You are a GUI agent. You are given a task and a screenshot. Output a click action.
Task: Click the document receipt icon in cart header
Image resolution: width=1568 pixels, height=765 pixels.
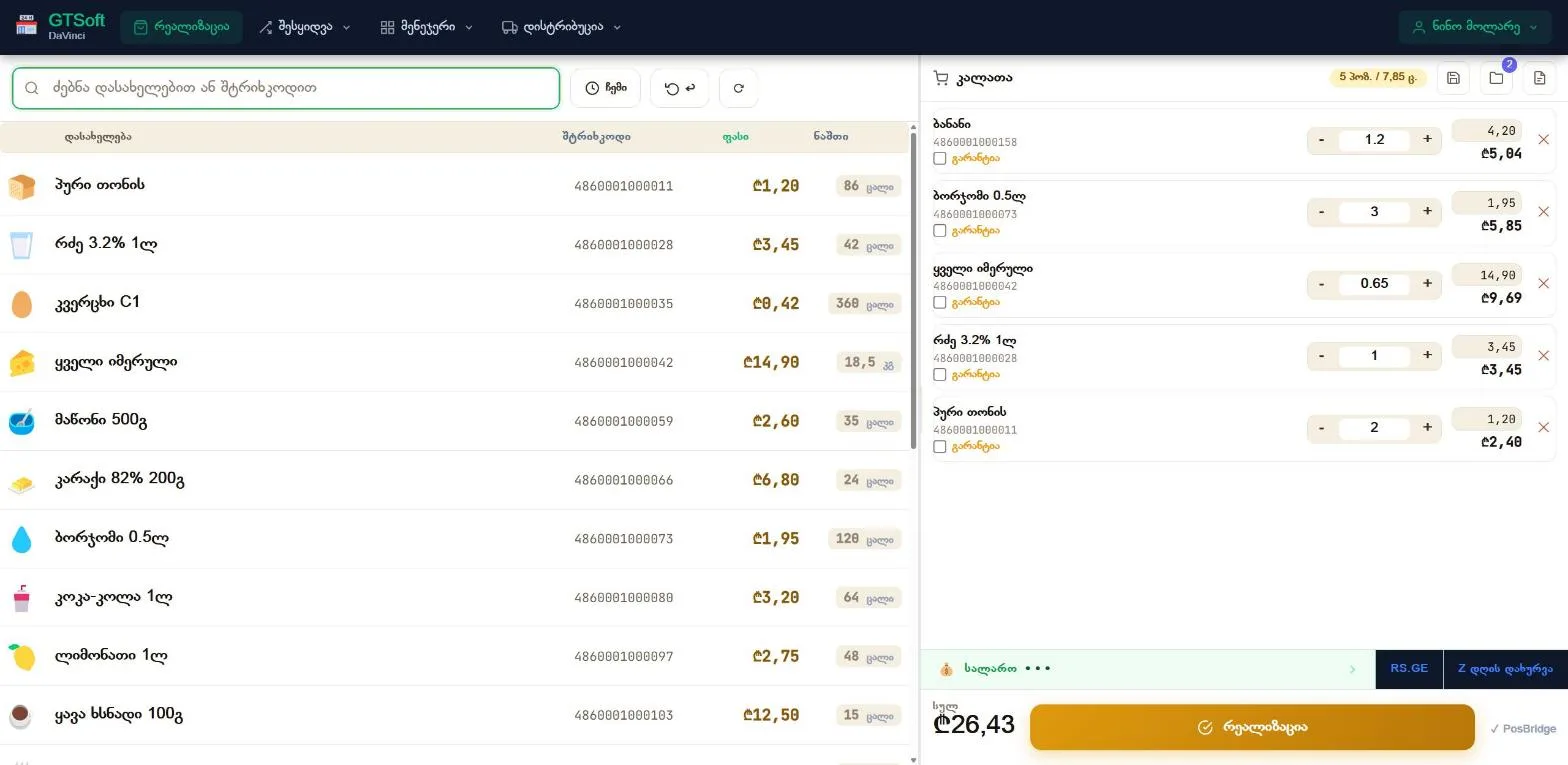pyautogui.click(x=1540, y=78)
